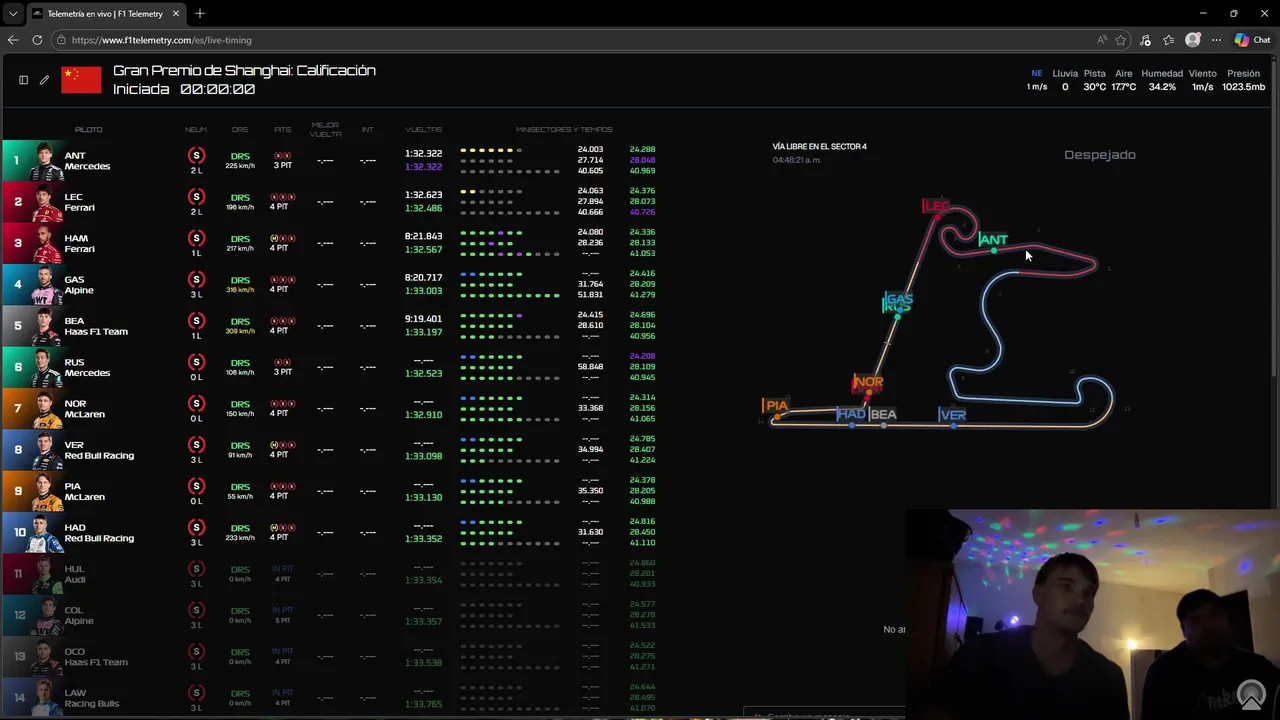Open Read aloud icon in address bar

1102,40
